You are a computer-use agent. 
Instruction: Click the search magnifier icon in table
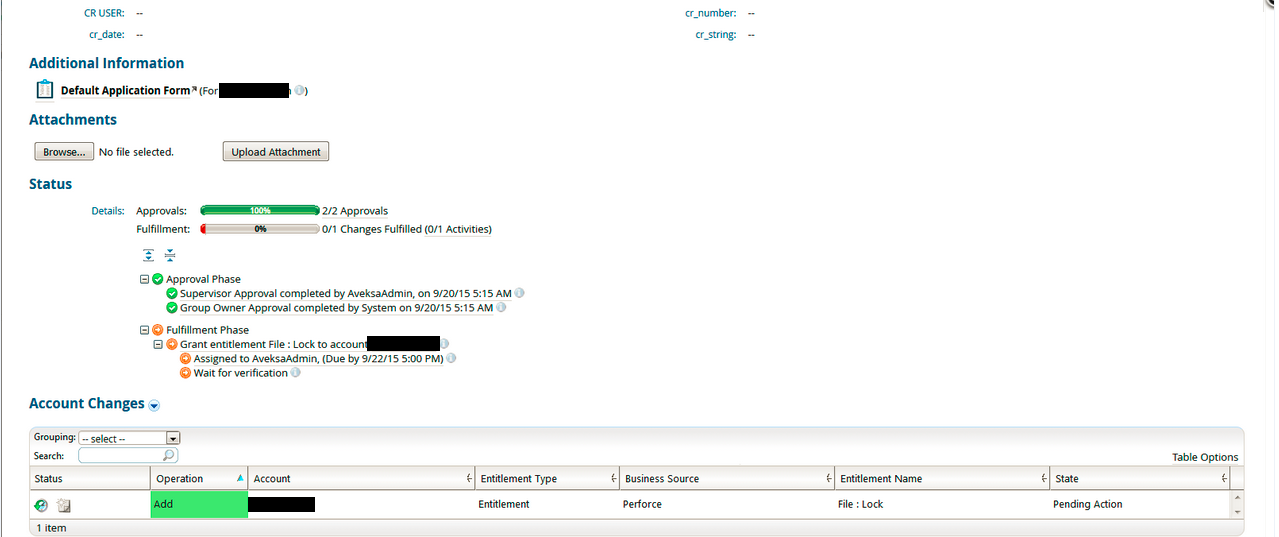pos(169,456)
